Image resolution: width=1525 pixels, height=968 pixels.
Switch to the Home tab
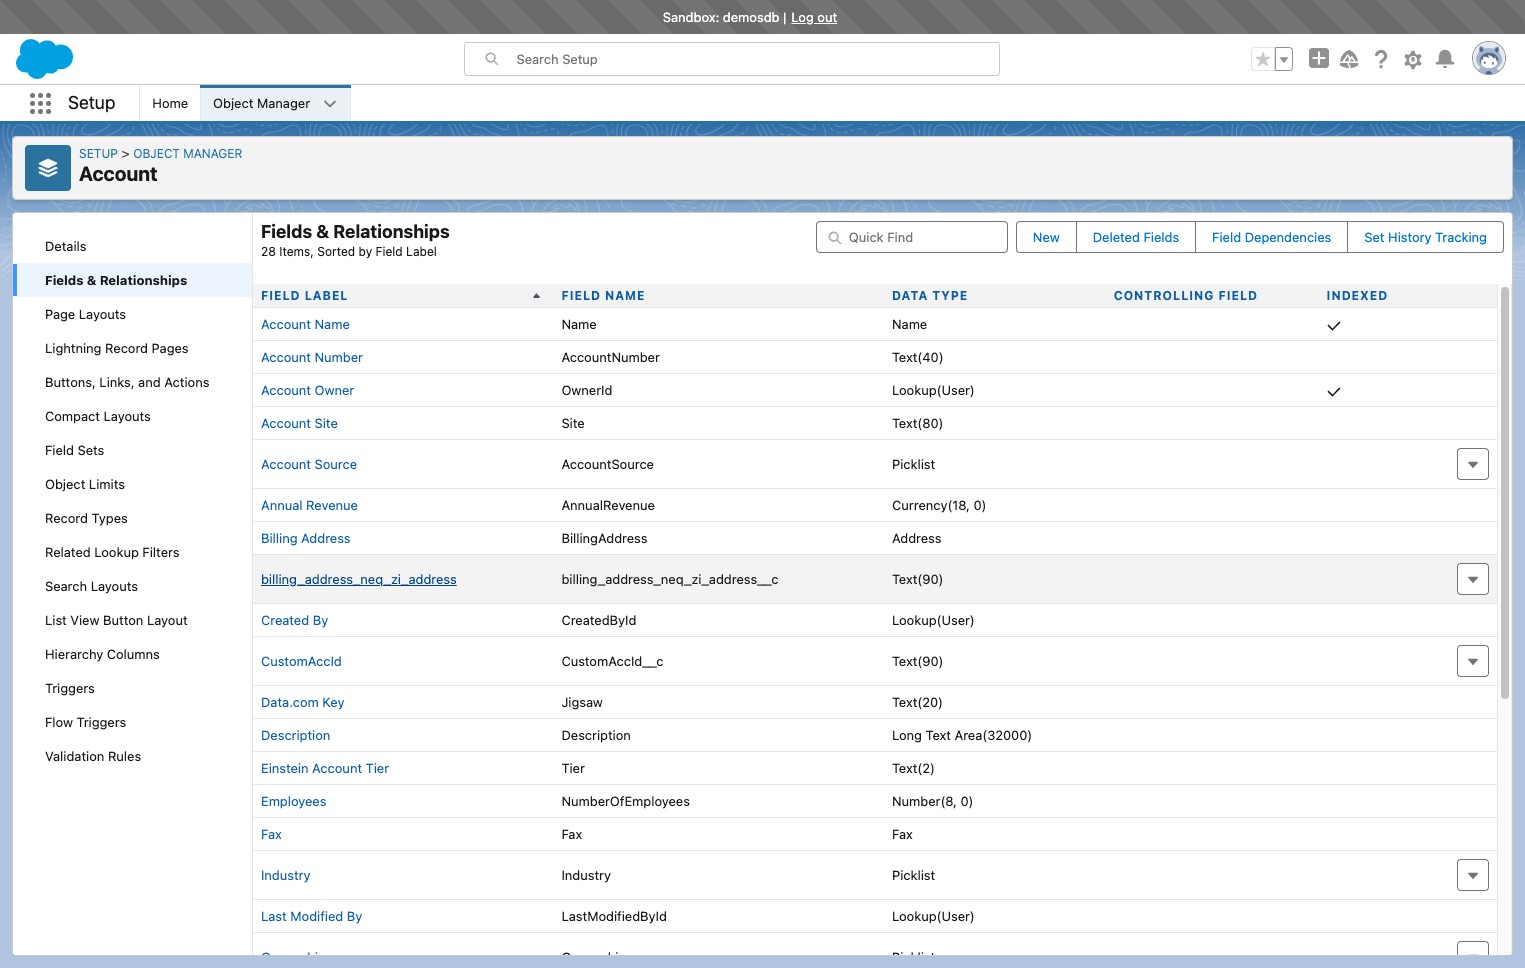coord(170,103)
